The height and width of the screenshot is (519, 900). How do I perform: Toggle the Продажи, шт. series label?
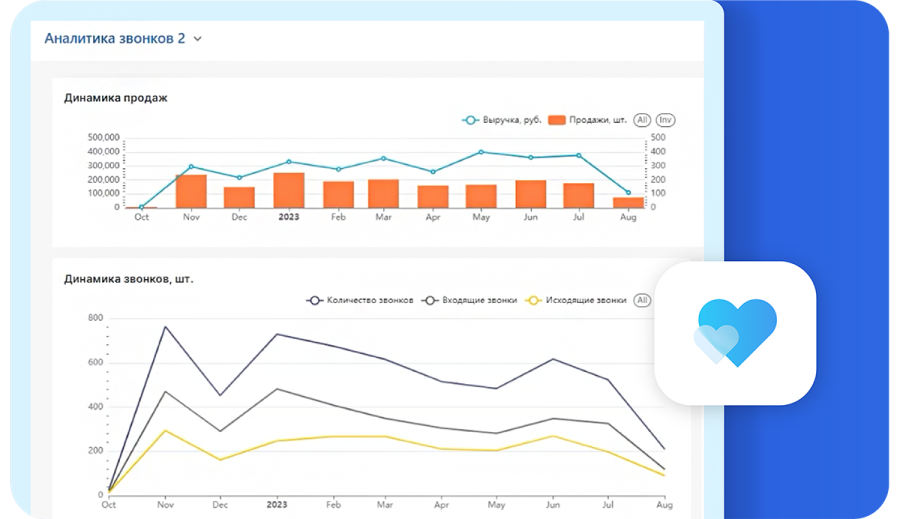598,120
